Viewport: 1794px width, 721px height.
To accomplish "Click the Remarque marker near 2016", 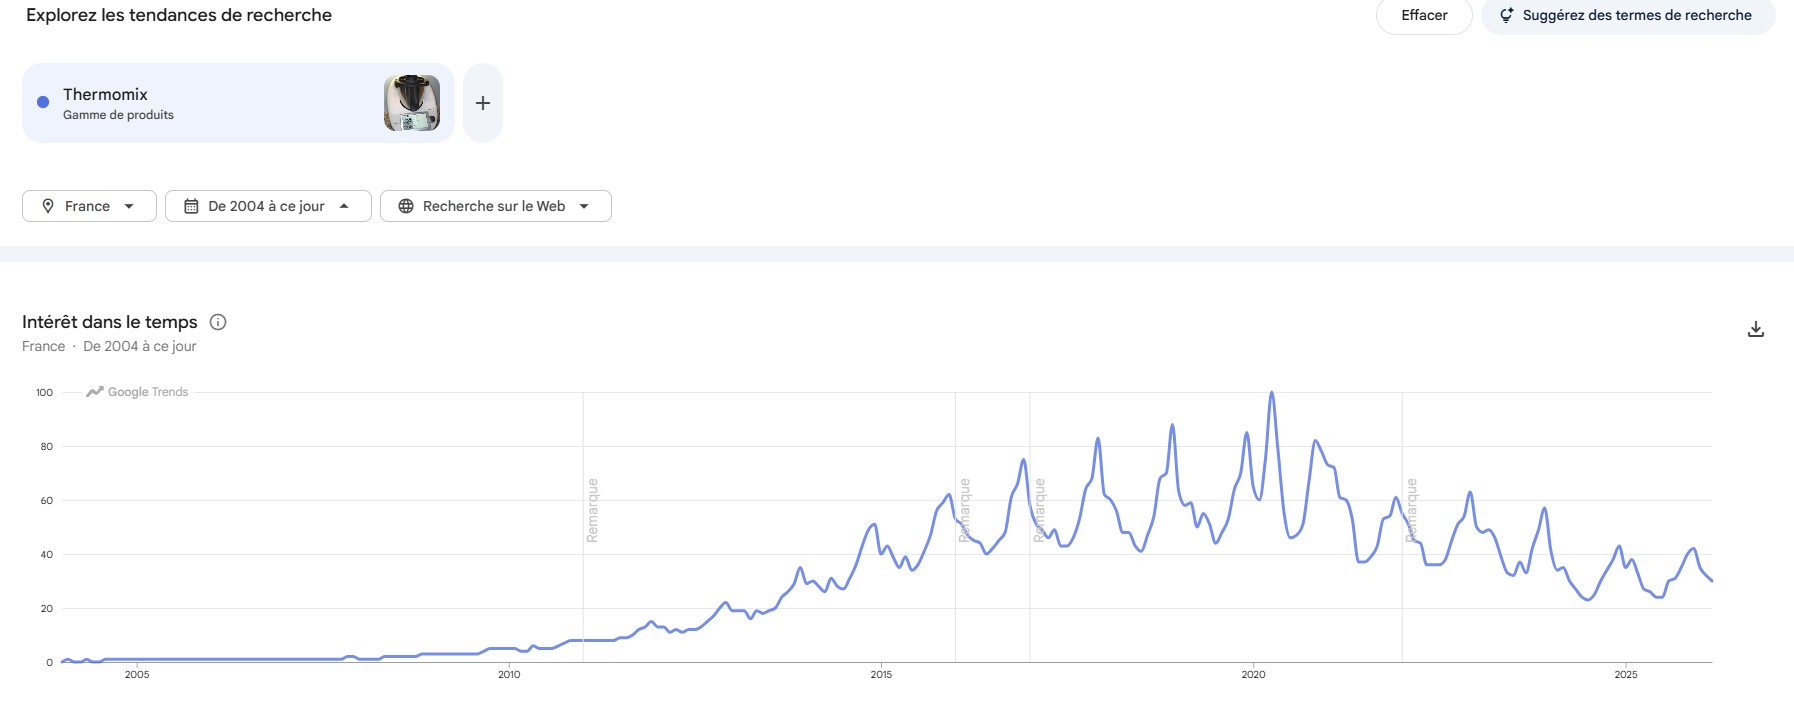I will pos(965,510).
